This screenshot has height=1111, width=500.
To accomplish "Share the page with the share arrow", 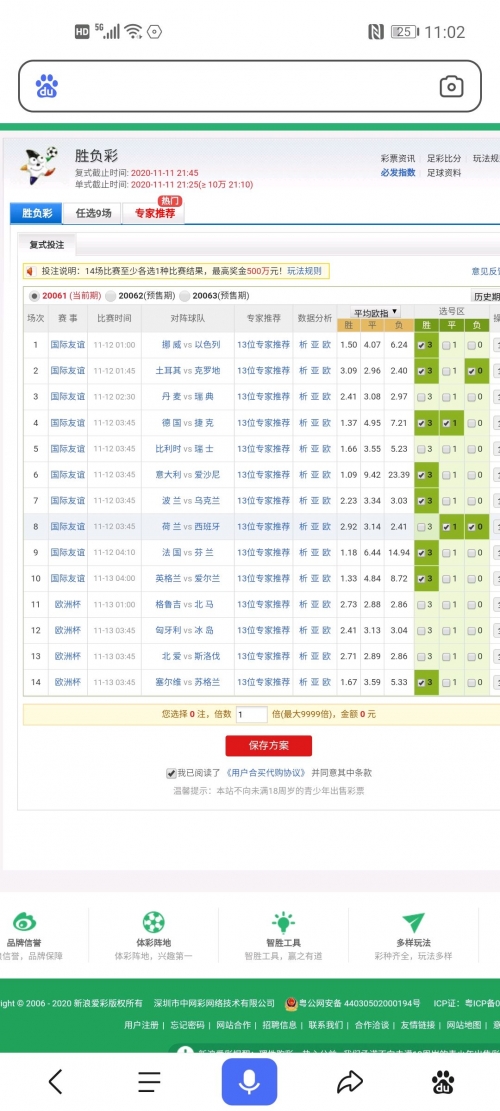I will pyautogui.click(x=349, y=1081).
